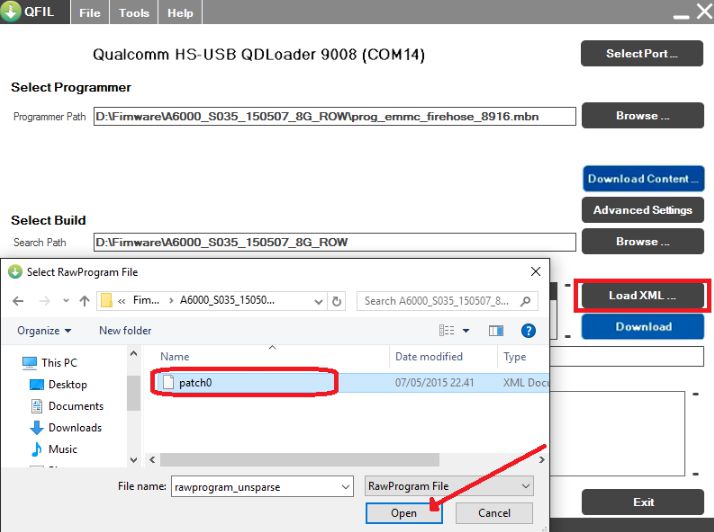Click the file list horizontal scrollbar thumb
The height and width of the screenshot is (532, 714).
tap(300, 460)
